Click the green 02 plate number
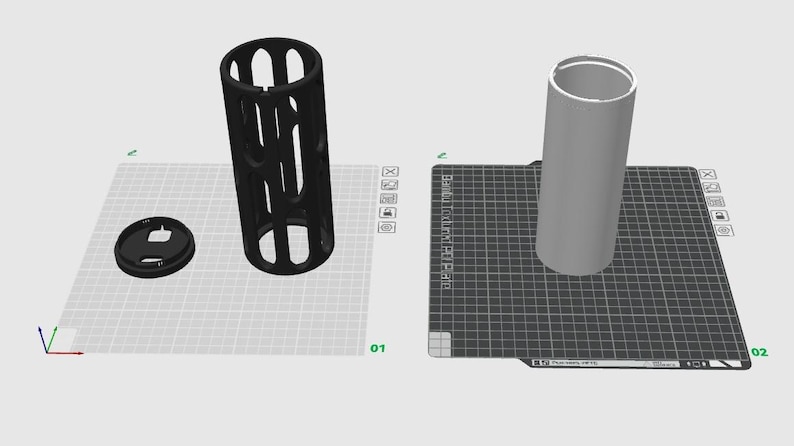 pyautogui.click(x=759, y=352)
